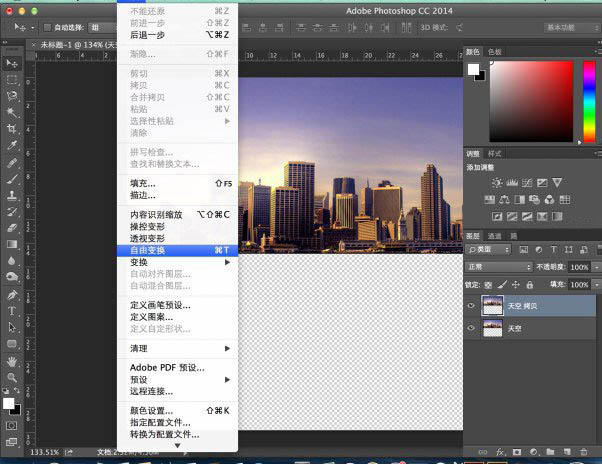The image size is (602, 464).
Task: Show more items at menu bottom arrow
Action: 177,446
